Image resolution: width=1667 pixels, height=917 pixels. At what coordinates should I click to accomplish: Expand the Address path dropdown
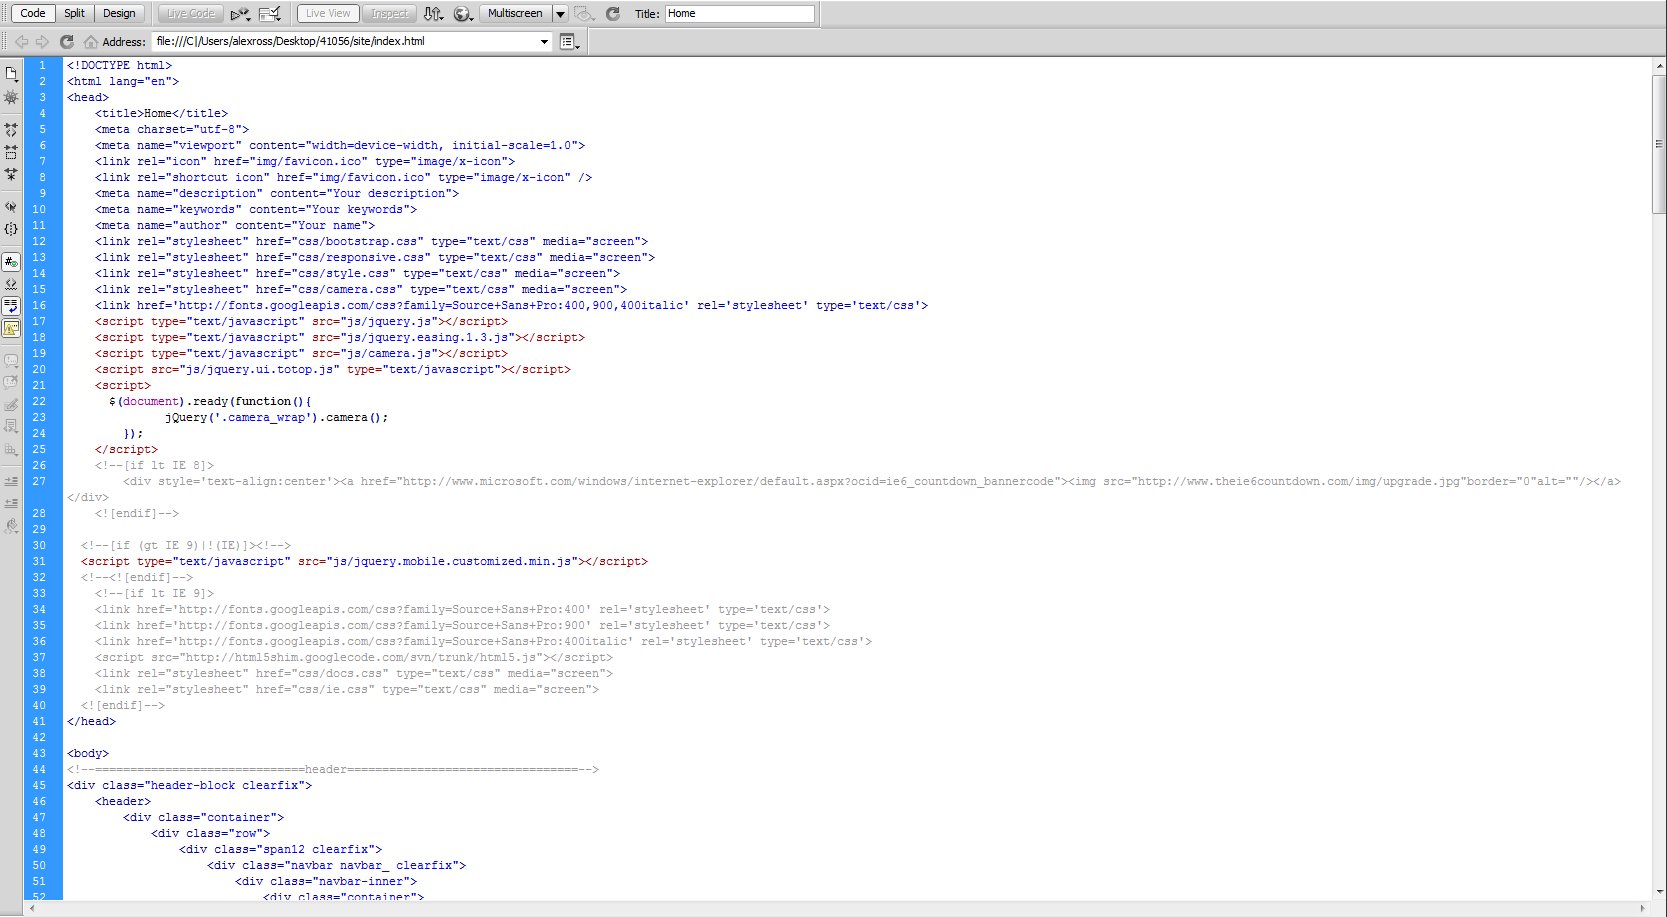point(544,42)
